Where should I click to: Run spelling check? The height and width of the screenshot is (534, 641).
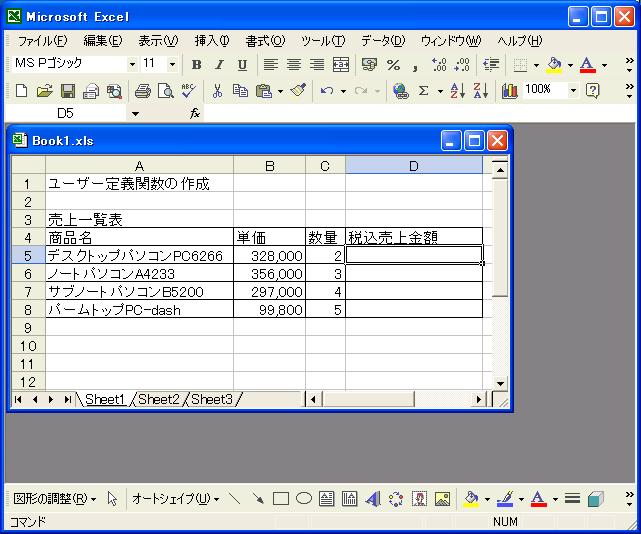point(189,90)
